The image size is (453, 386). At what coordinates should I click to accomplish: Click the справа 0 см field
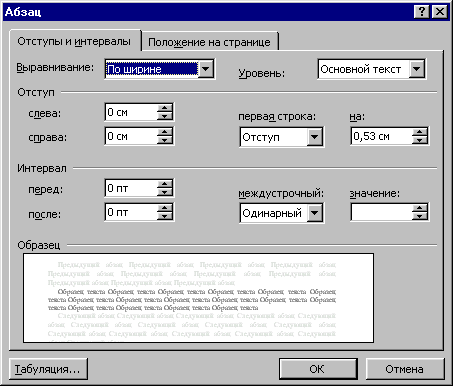(x=131, y=136)
